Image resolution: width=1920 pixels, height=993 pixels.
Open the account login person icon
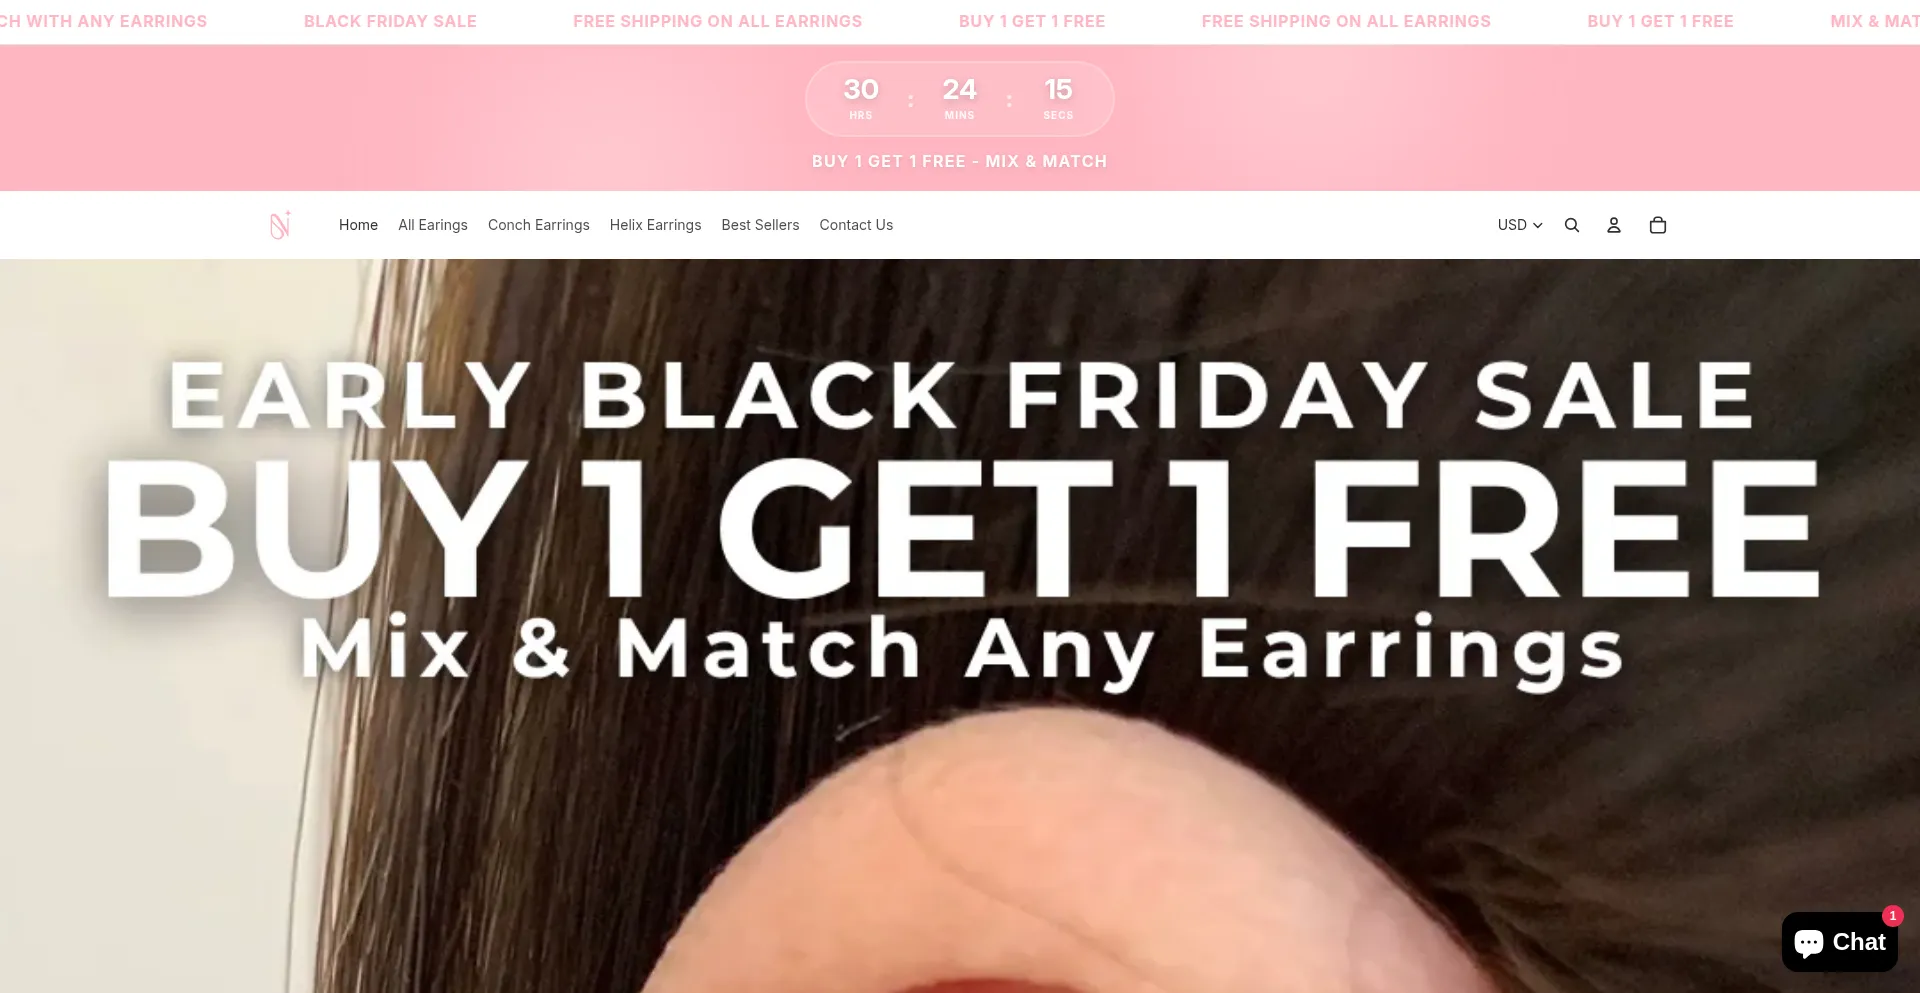coord(1614,225)
